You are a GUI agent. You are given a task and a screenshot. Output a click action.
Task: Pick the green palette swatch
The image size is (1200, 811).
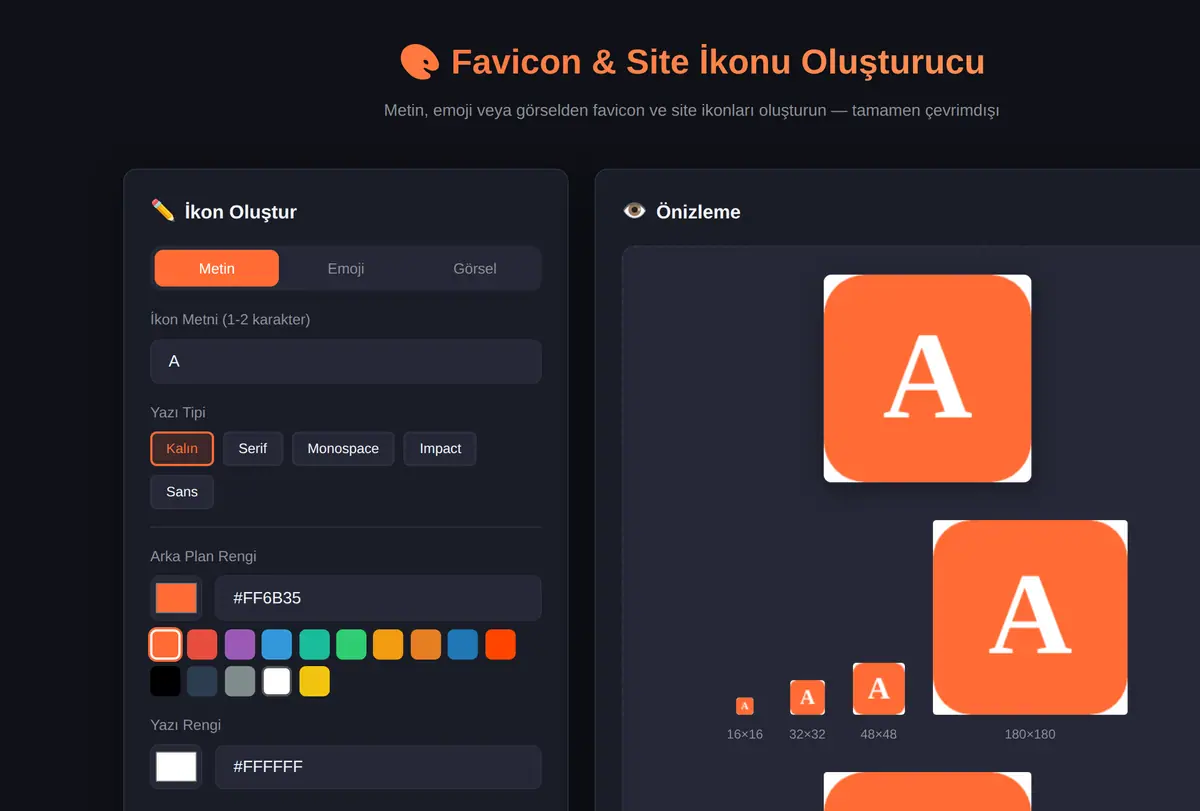pos(351,644)
